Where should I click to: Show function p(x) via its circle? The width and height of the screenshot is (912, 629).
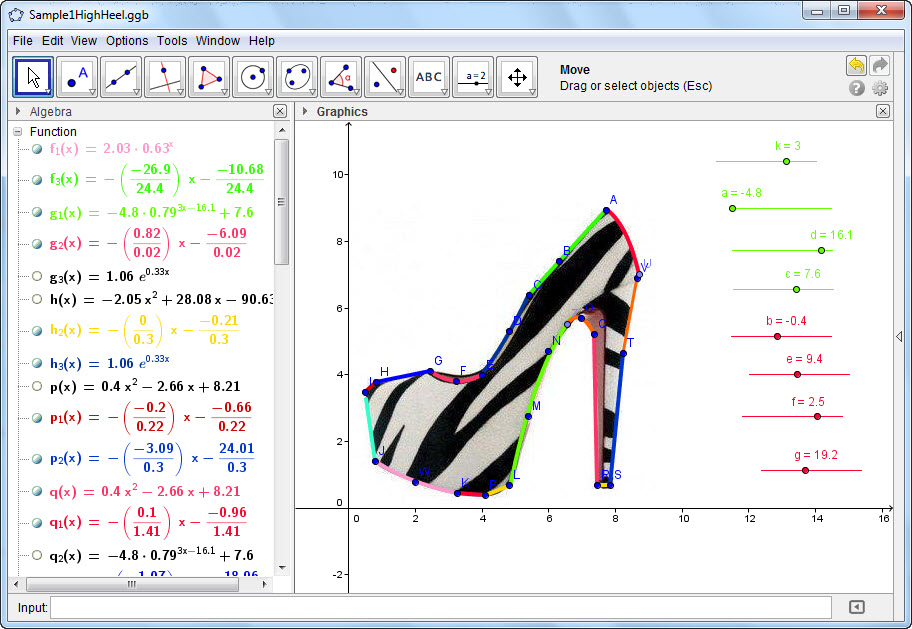tap(37, 386)
